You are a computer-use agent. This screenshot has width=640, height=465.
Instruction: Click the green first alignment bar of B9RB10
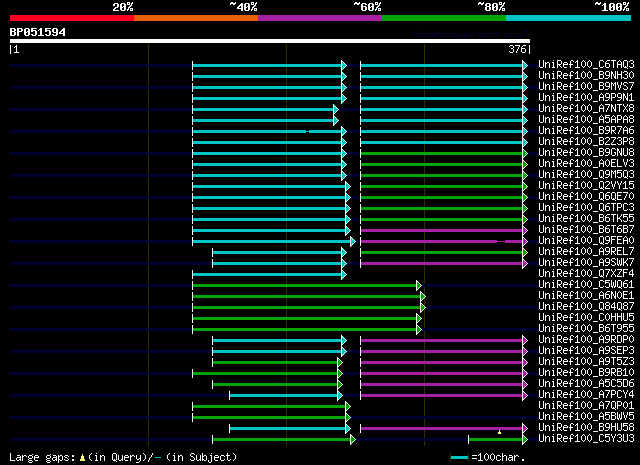pyautogui.click(x=267, y=374)
